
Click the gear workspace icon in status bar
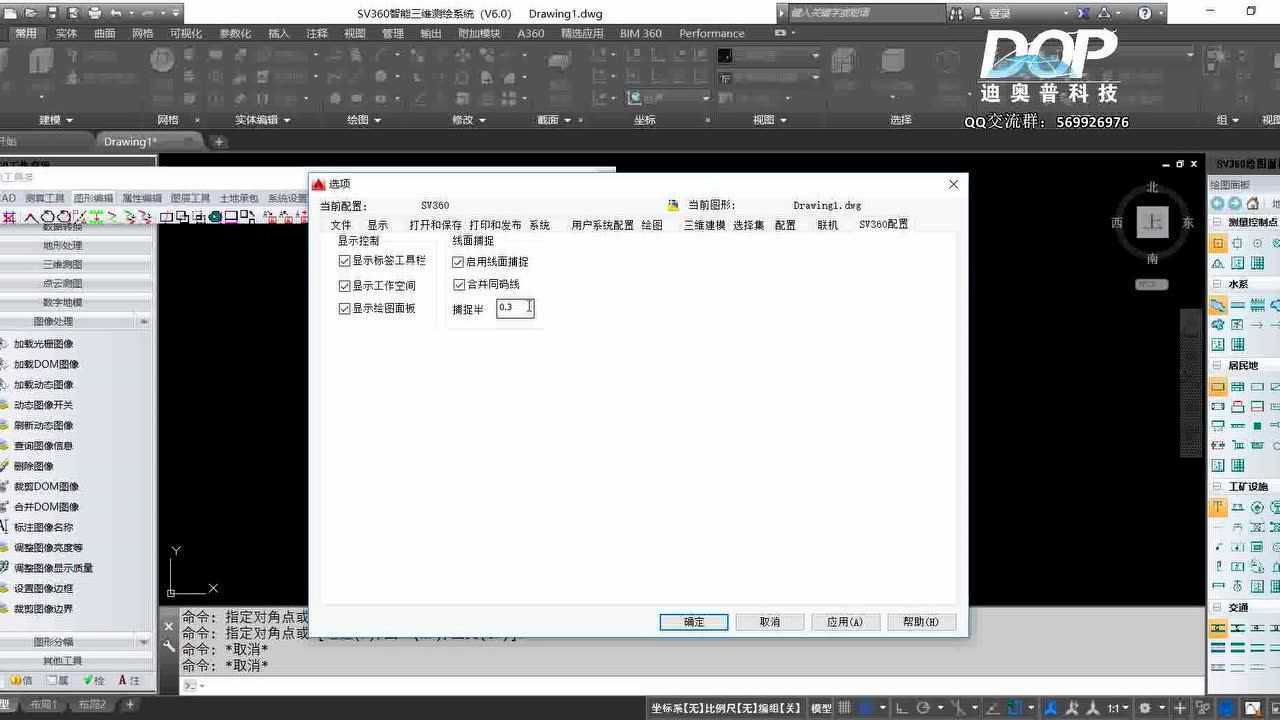coord(1146,708)
